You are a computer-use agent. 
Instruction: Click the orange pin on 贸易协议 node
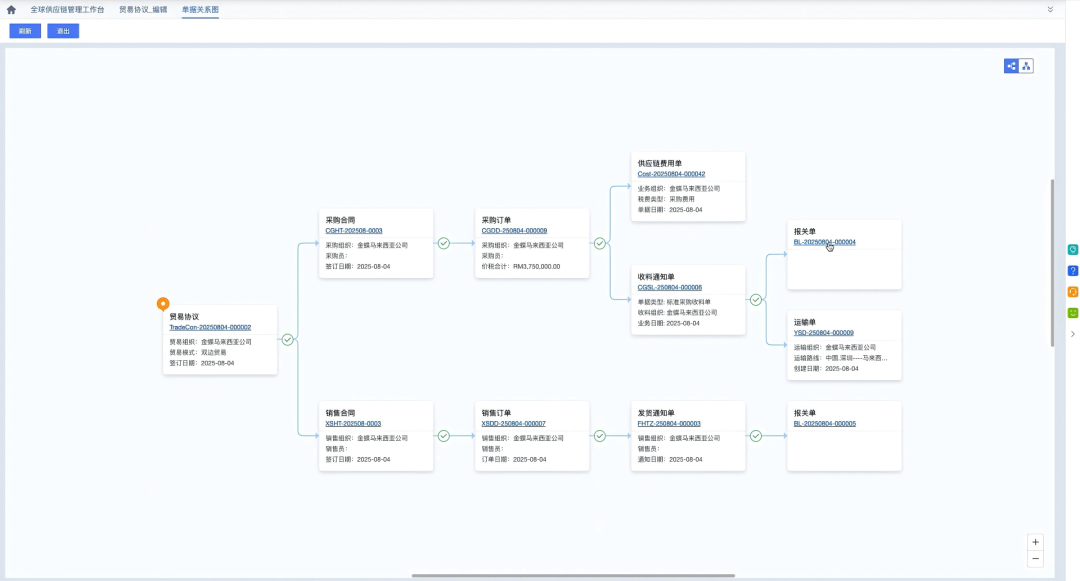pyautogui.click(x=163, y=303)
